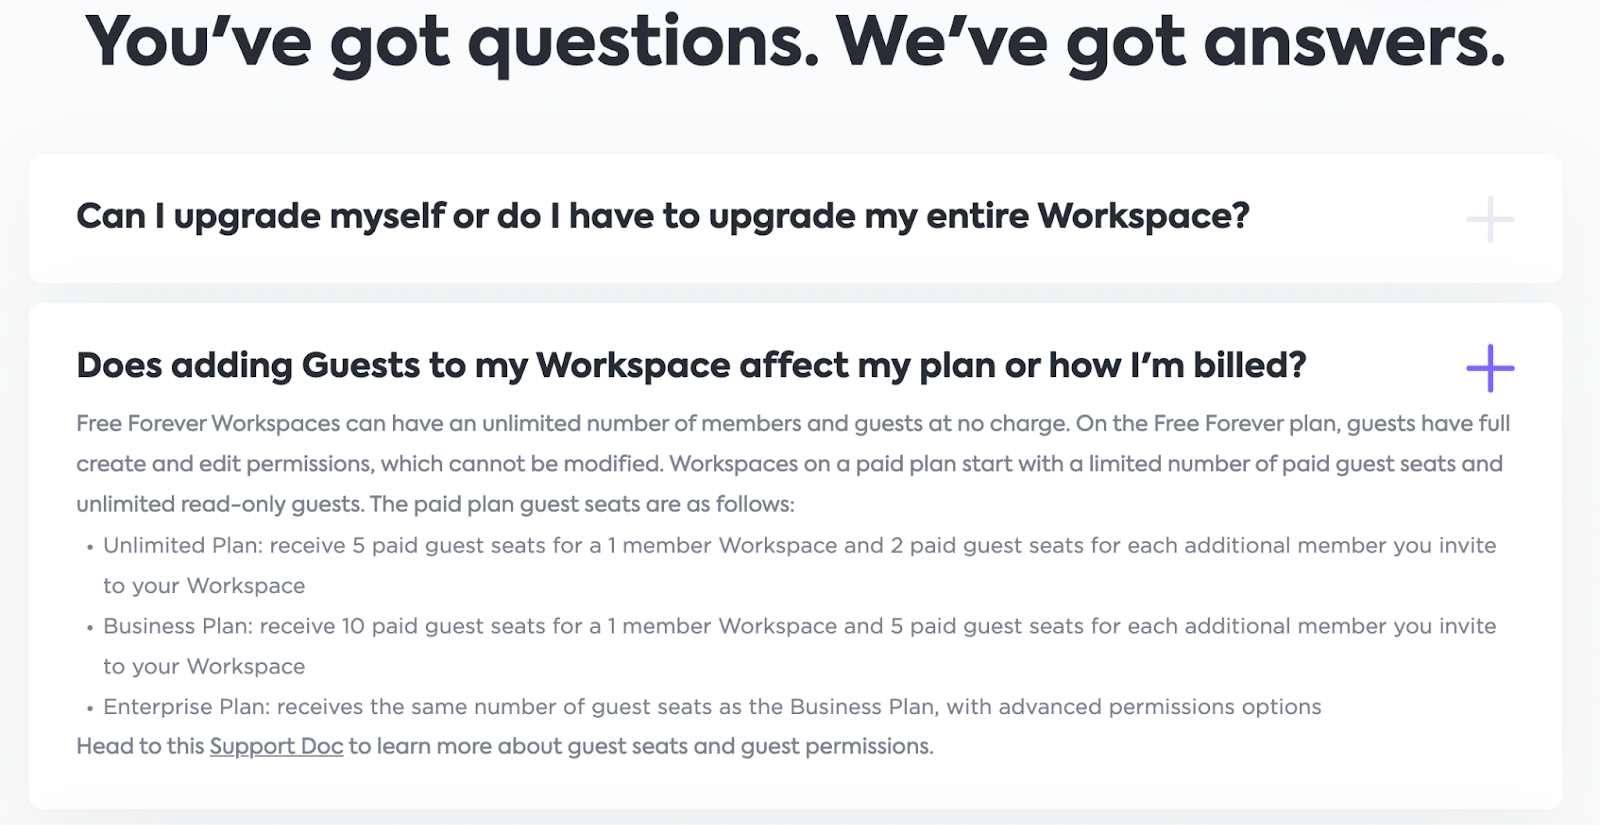The width and height of the screenshot is (1600, 825).
Task: Click the 'Head to this' text before link
Action: click(140, 746)
